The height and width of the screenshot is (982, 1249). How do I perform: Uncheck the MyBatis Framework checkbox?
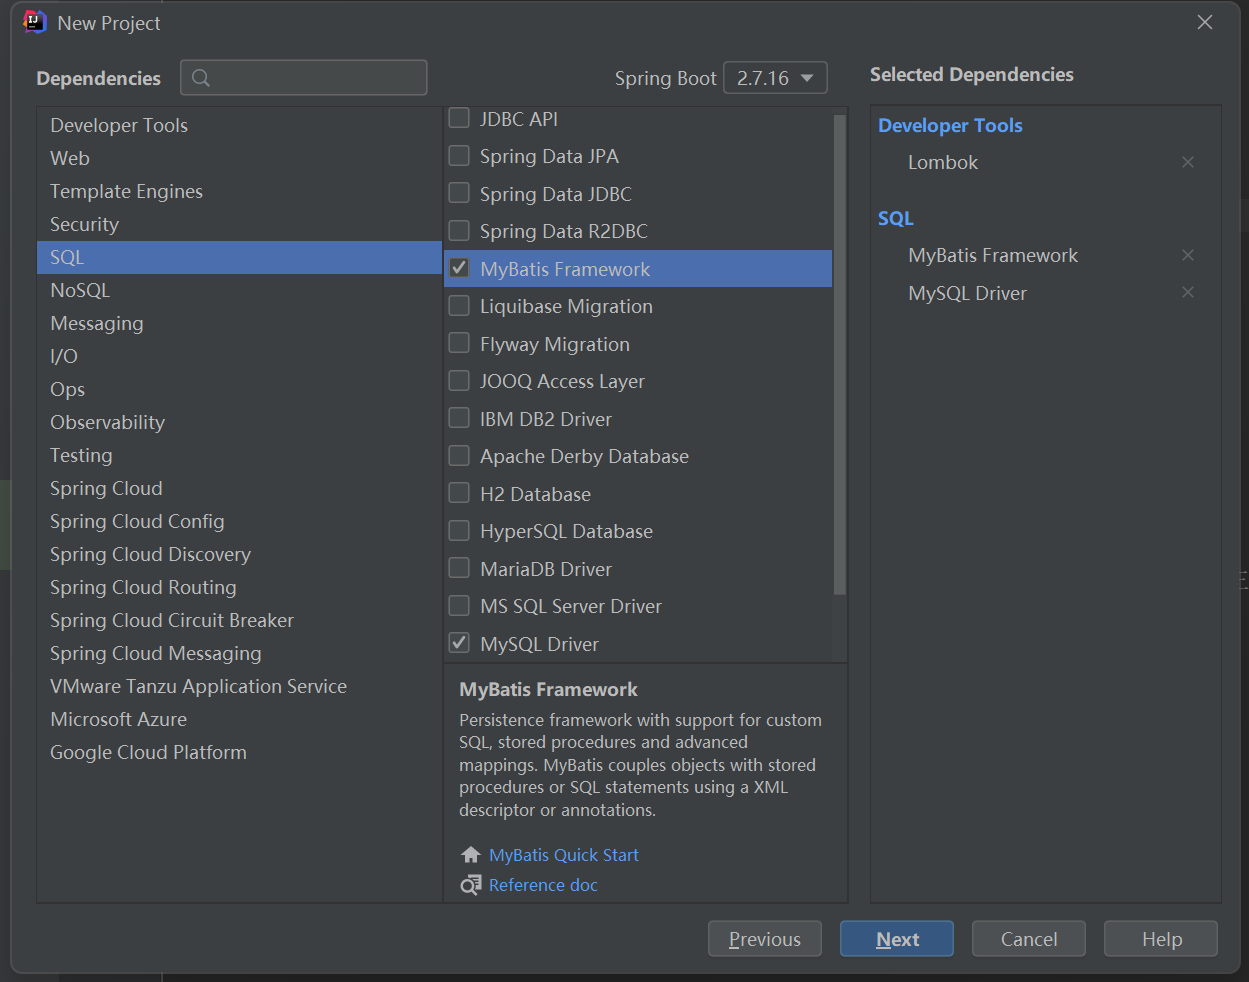459,268
